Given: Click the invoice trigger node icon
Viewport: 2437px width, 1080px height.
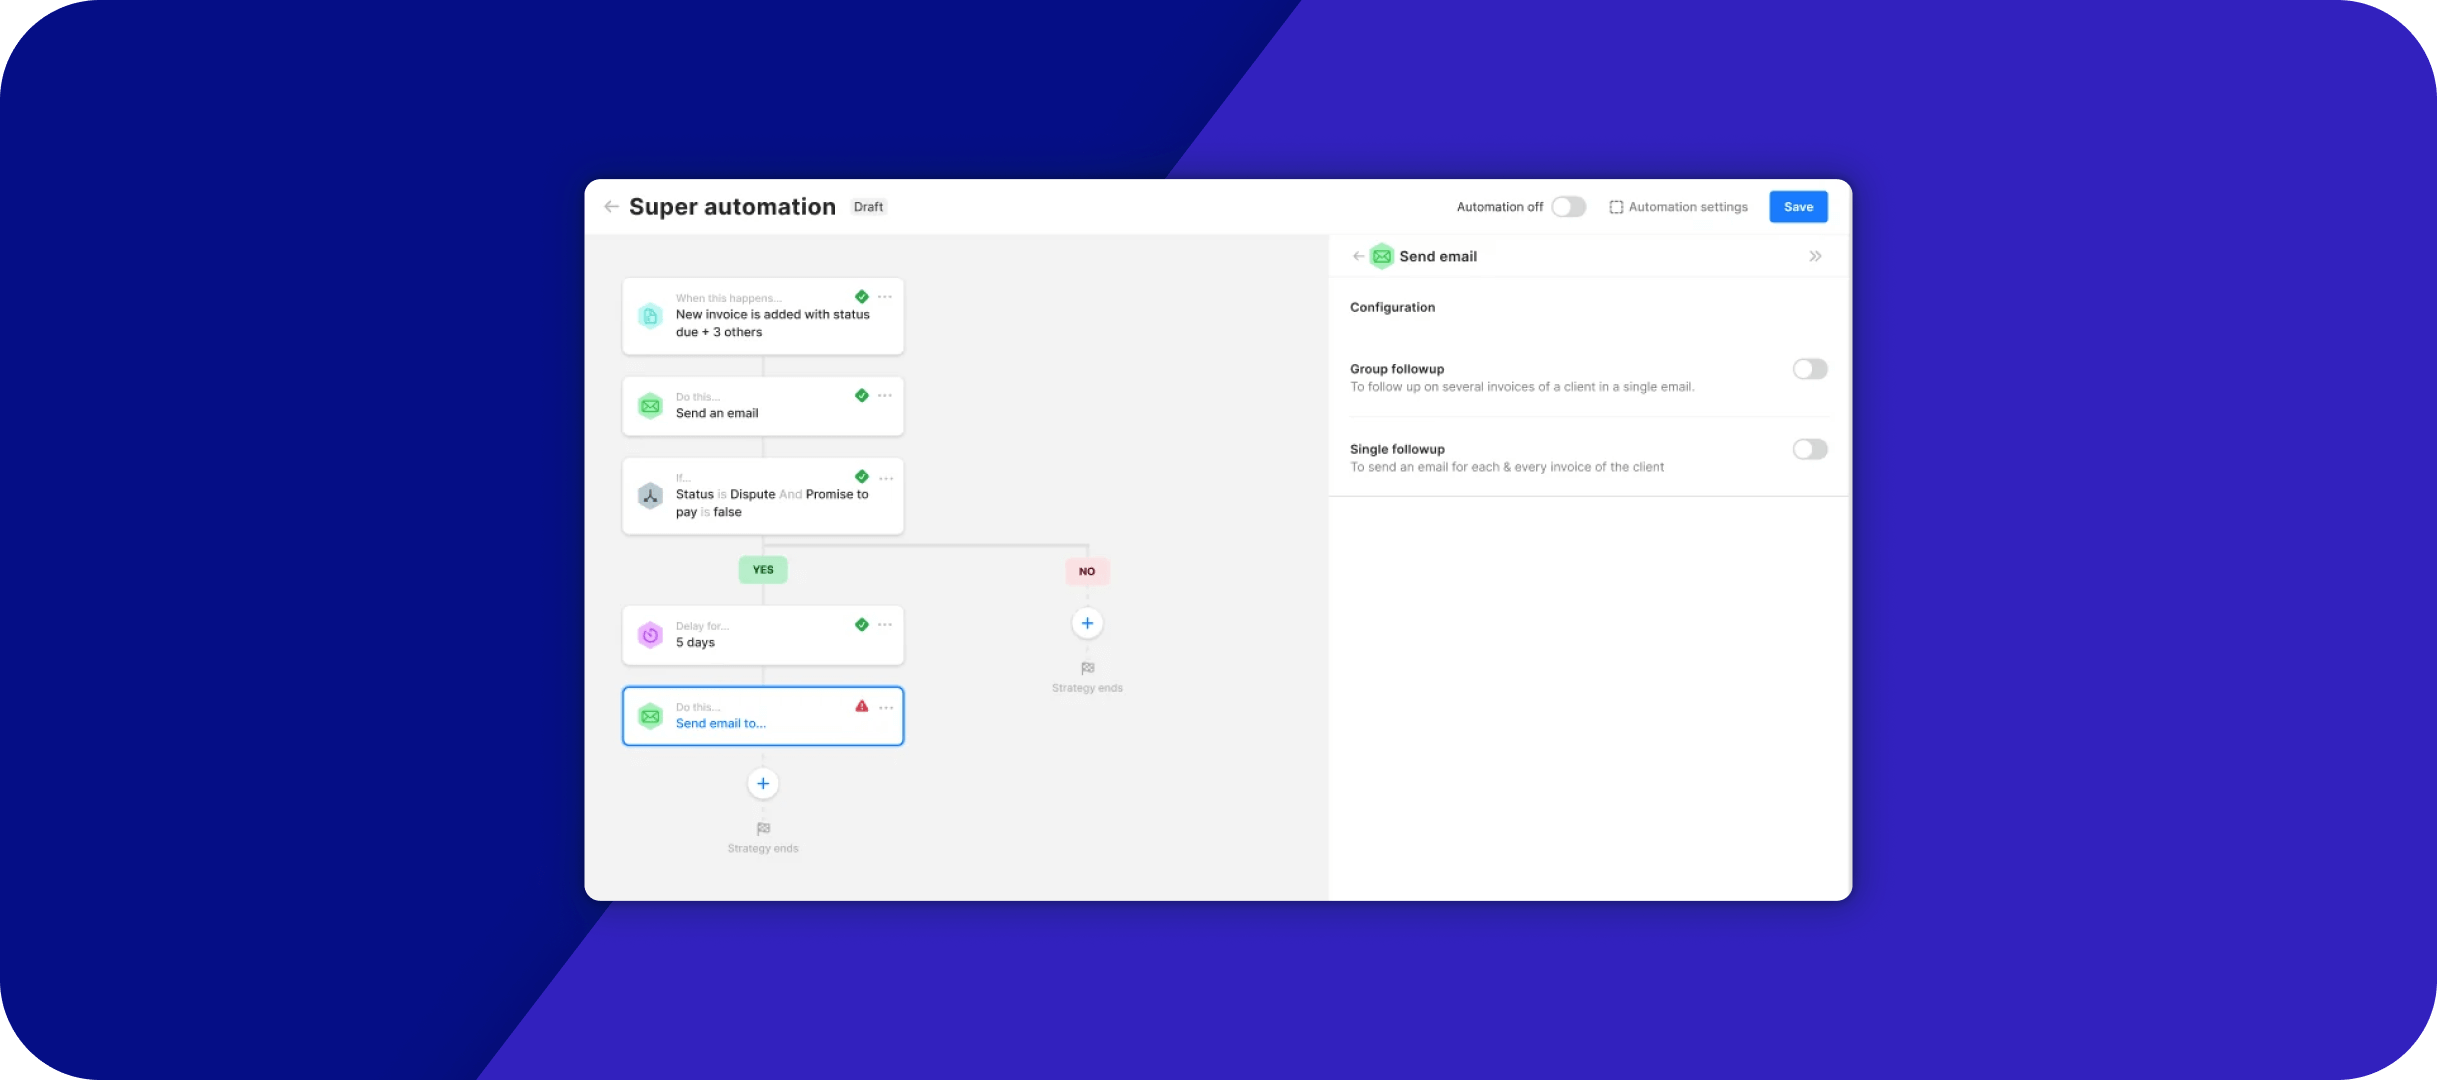Looking at the screenshot, I should (x=650, y=316).
